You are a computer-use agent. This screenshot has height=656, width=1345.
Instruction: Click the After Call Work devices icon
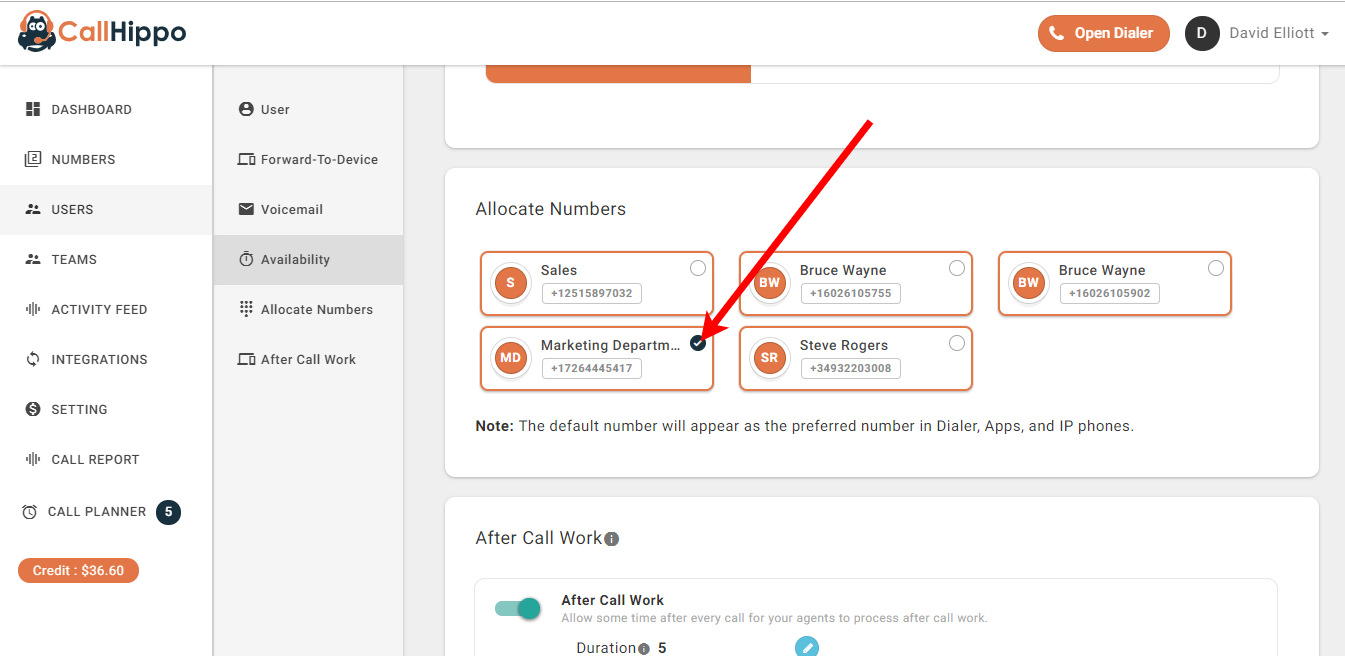[x=246, y=359]
